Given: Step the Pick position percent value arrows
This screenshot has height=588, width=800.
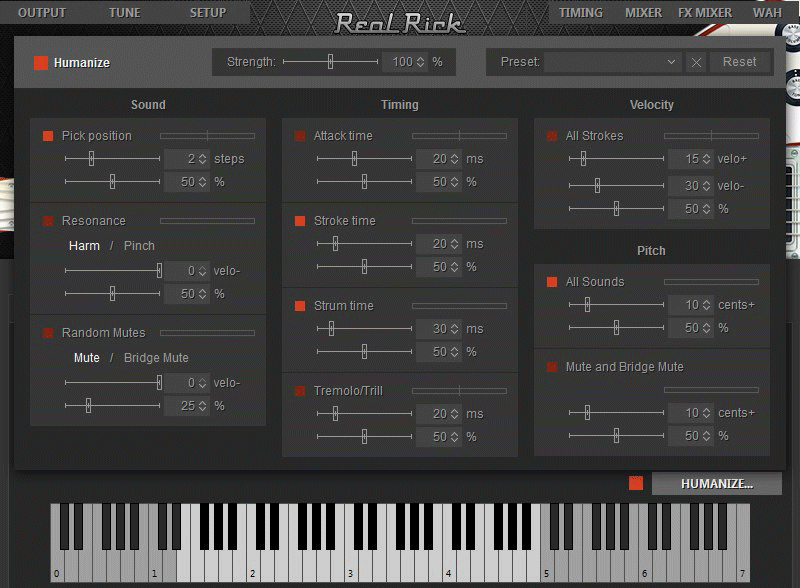Looking at the screenshot, I should click(x=203, y=182).
